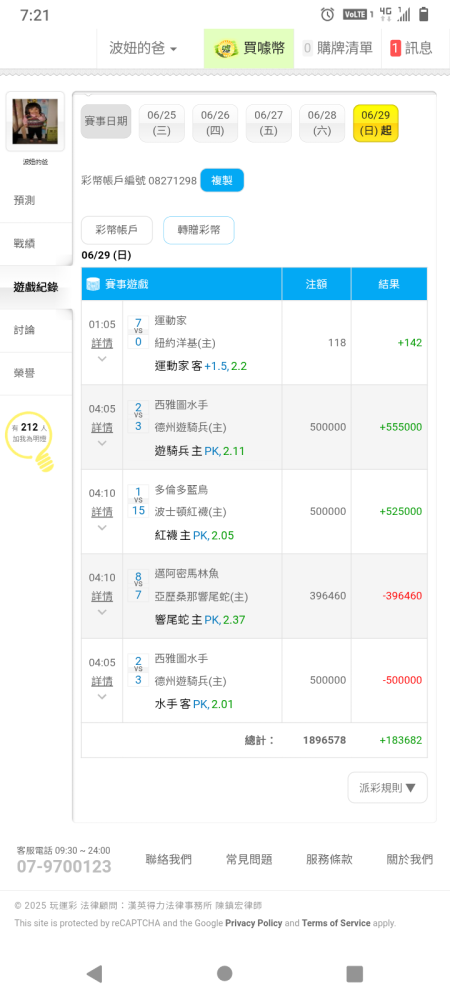The width and height of the screenshot is (450, 1000).
Task: Copy account number with 複製 button
Action: pyautogui.click(x=222, y=180)
